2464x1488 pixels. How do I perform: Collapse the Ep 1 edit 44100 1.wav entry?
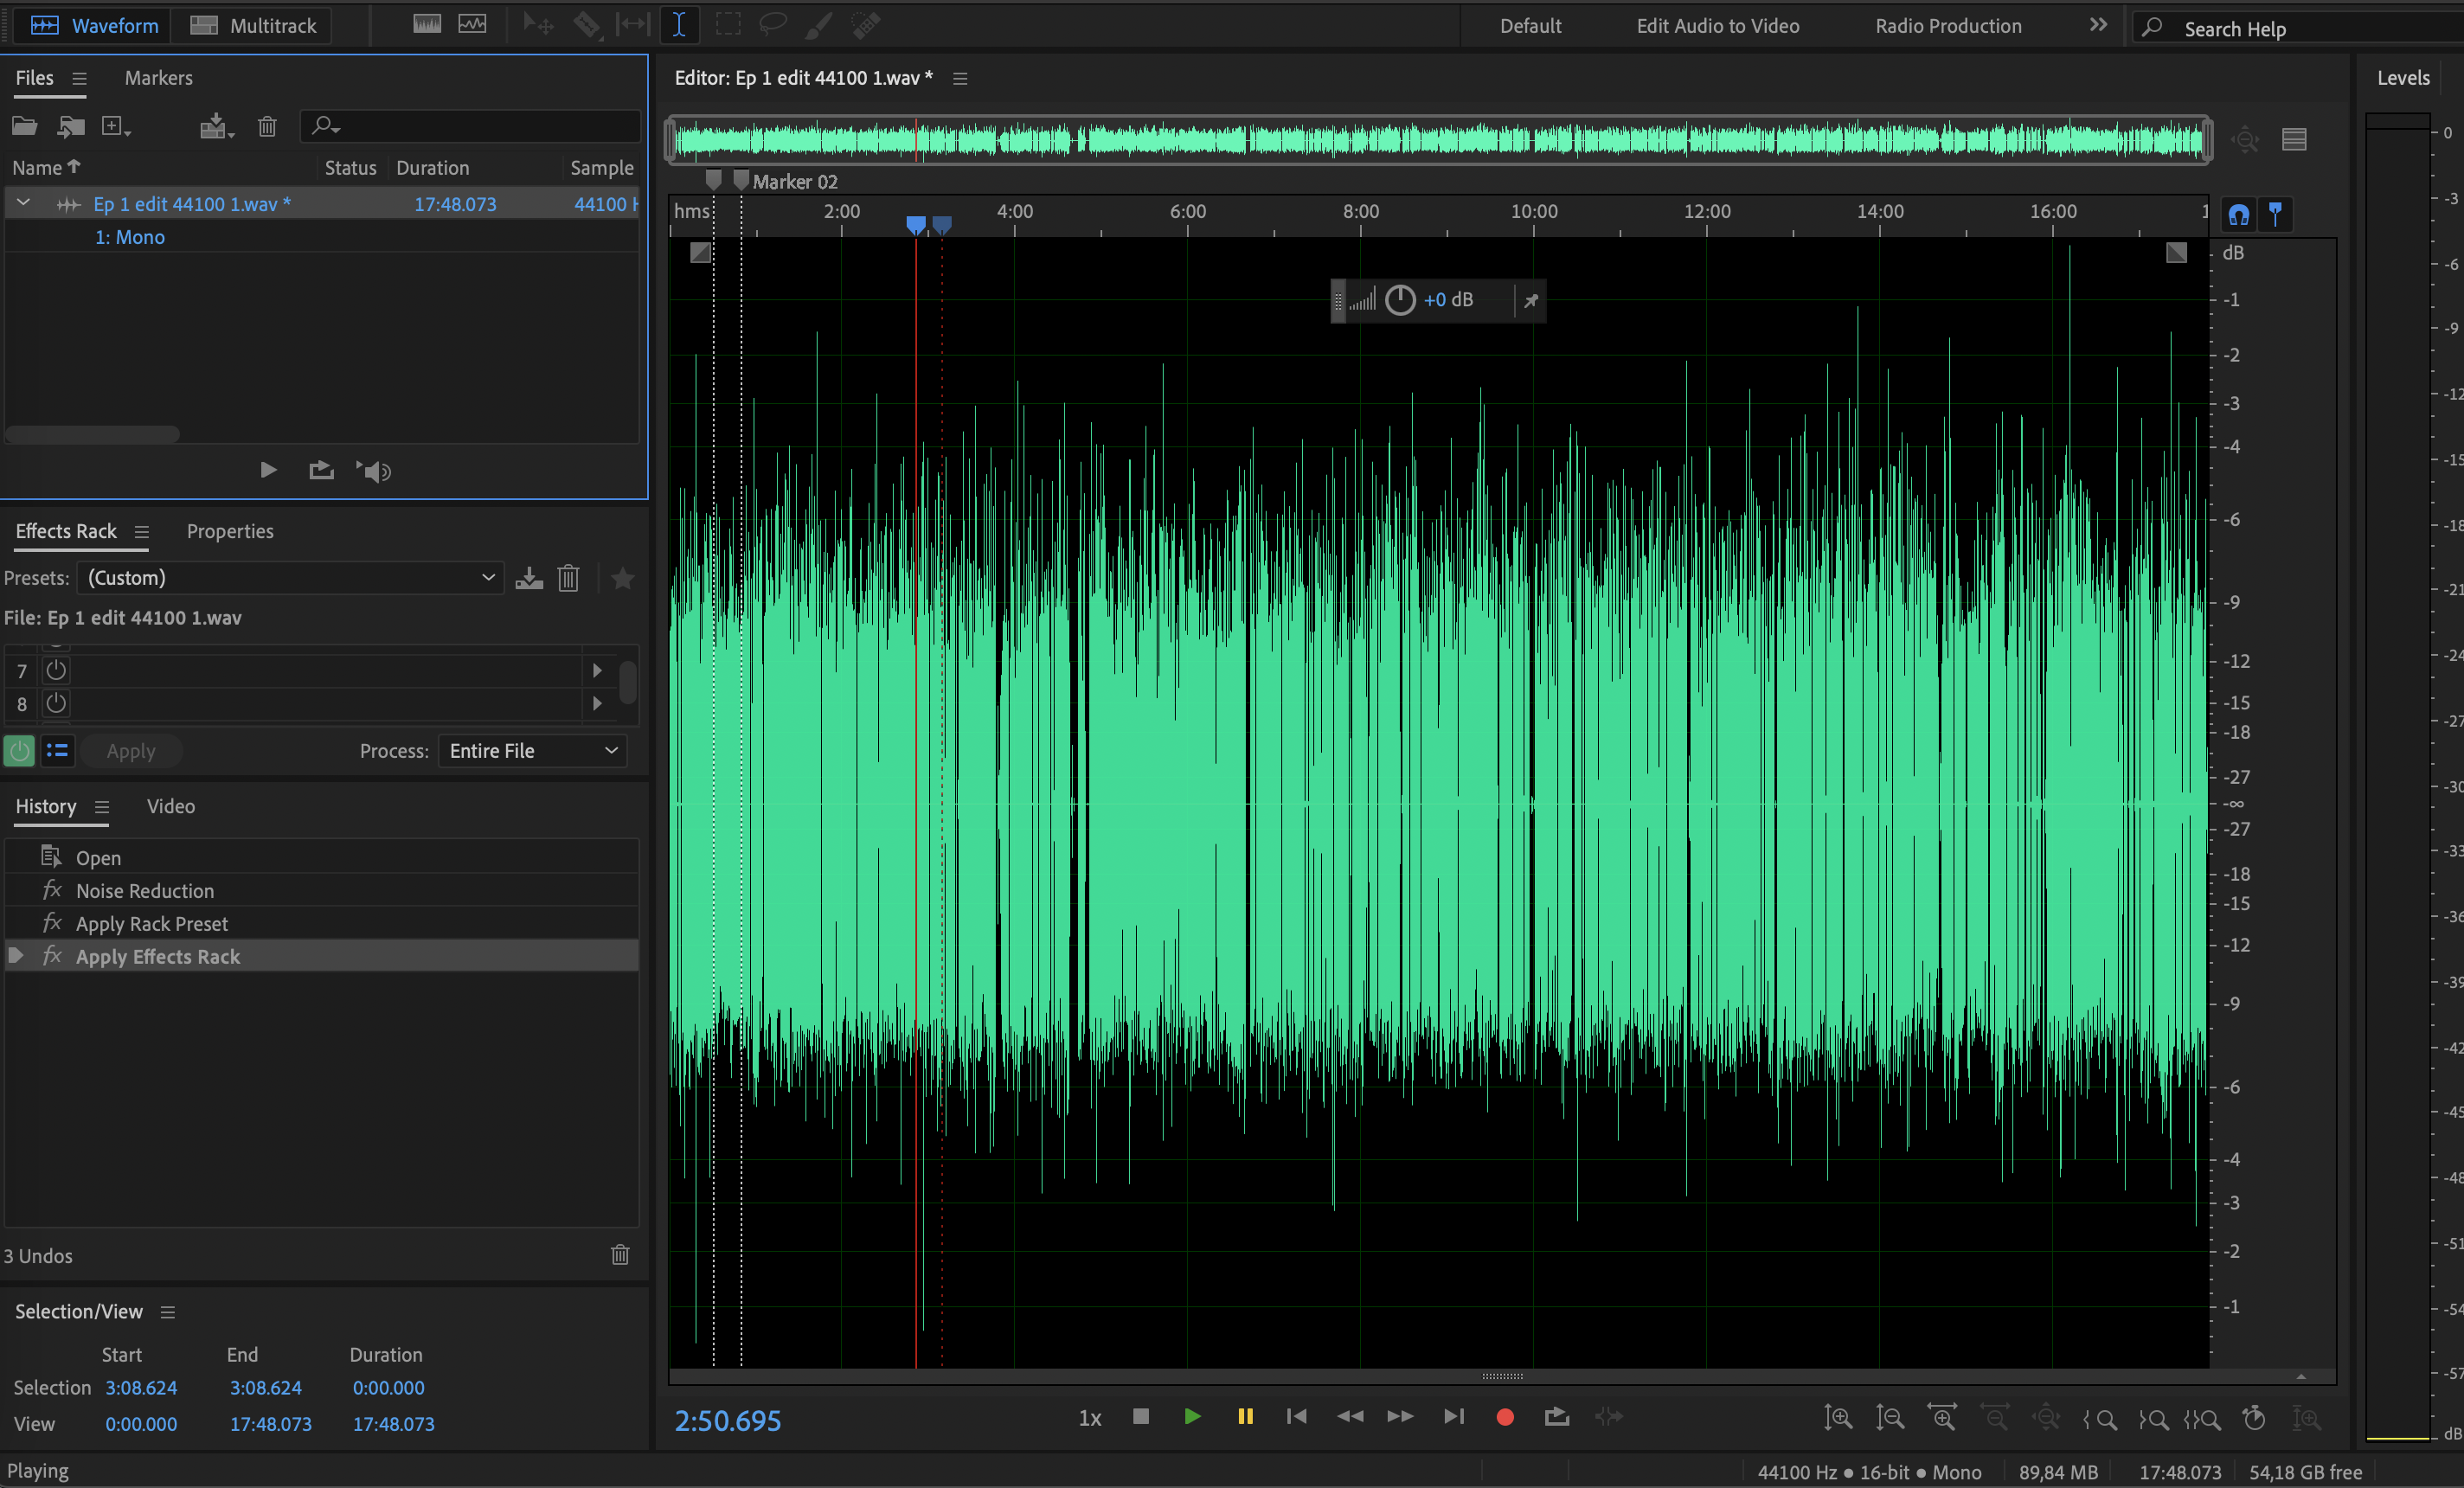[x=23, y=203]
